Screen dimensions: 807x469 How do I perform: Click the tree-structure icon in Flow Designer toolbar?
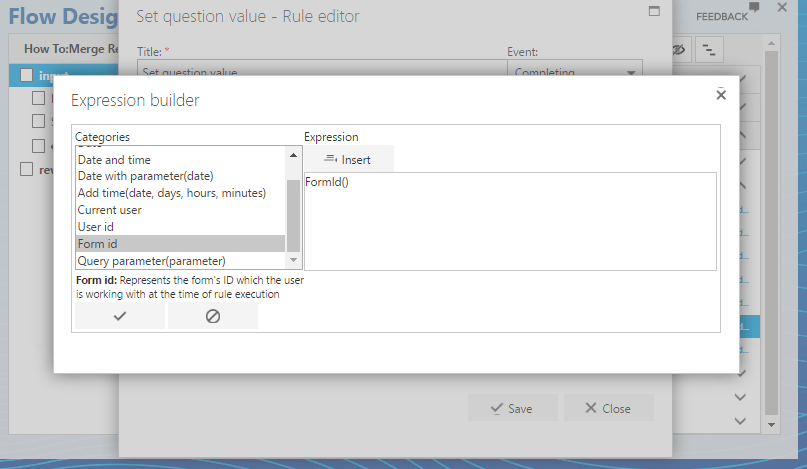(x=709, y=49)
